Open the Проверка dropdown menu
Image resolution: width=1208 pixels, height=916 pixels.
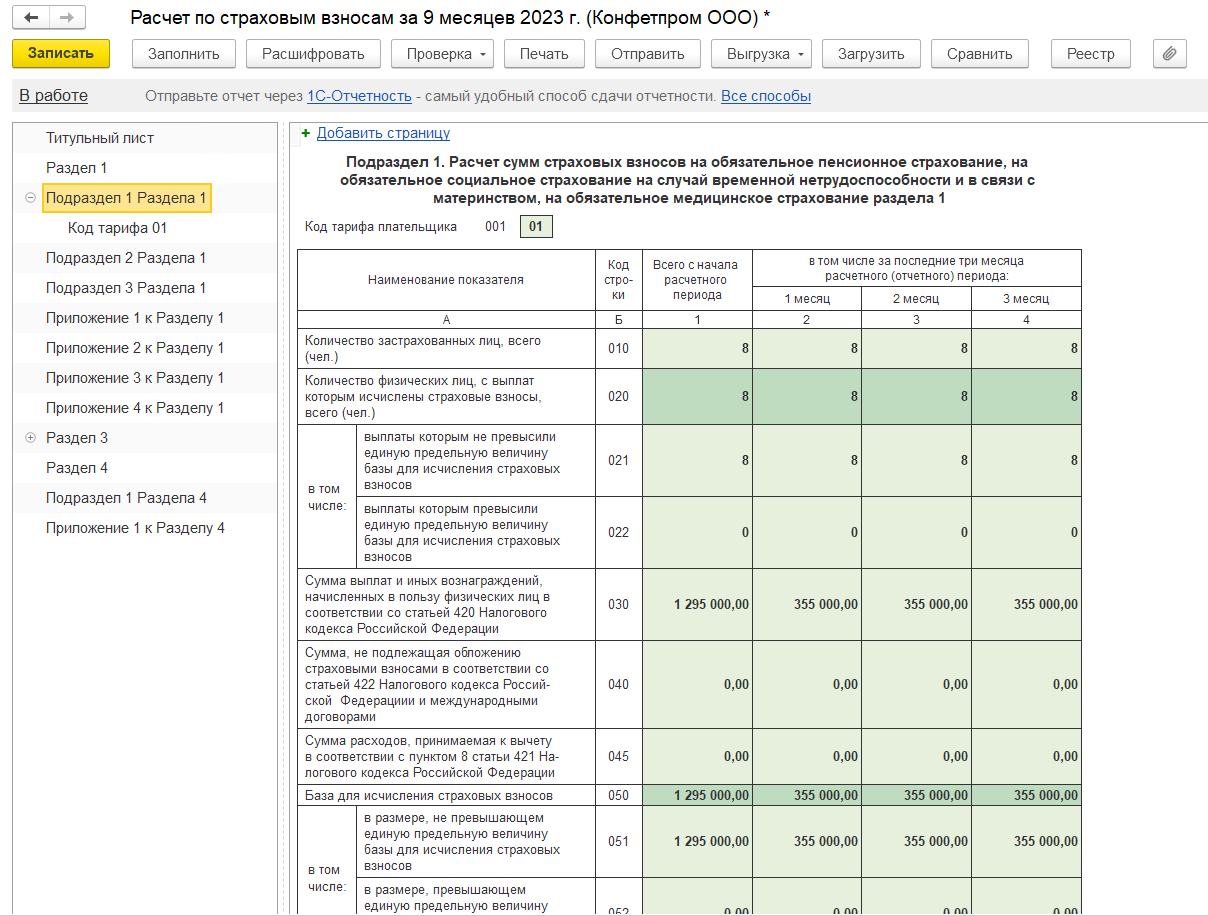coord(443,54)
